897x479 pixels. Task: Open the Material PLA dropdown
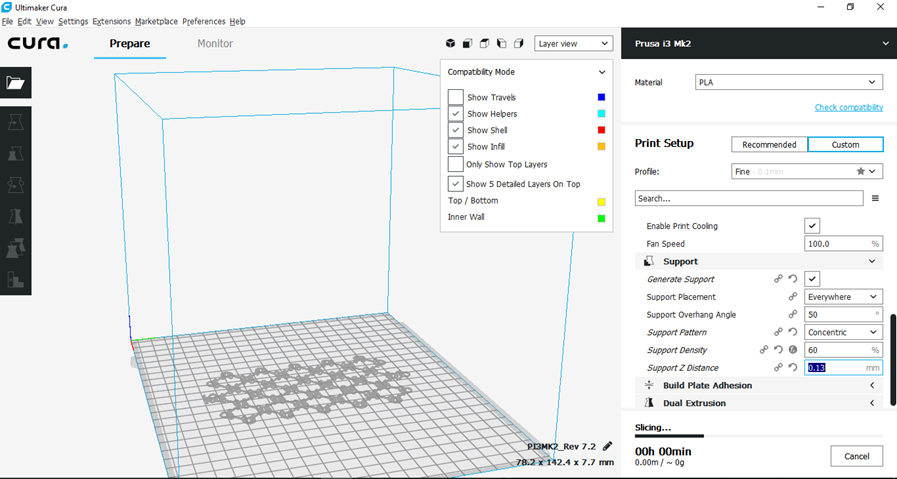(x=788, y=82)
